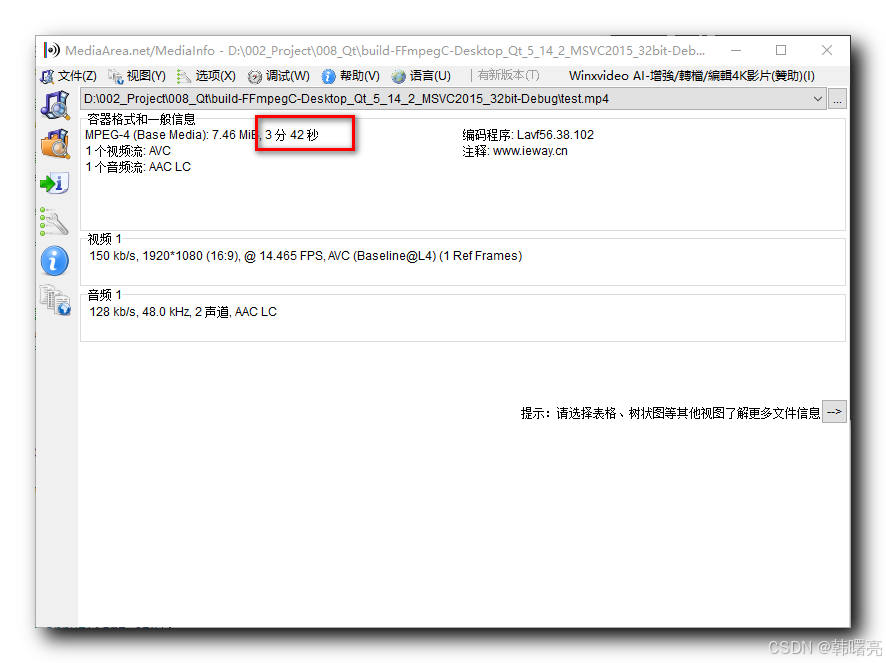
Task: Click the text '1 个视频流: AVC'
Action: pos(128,151)
